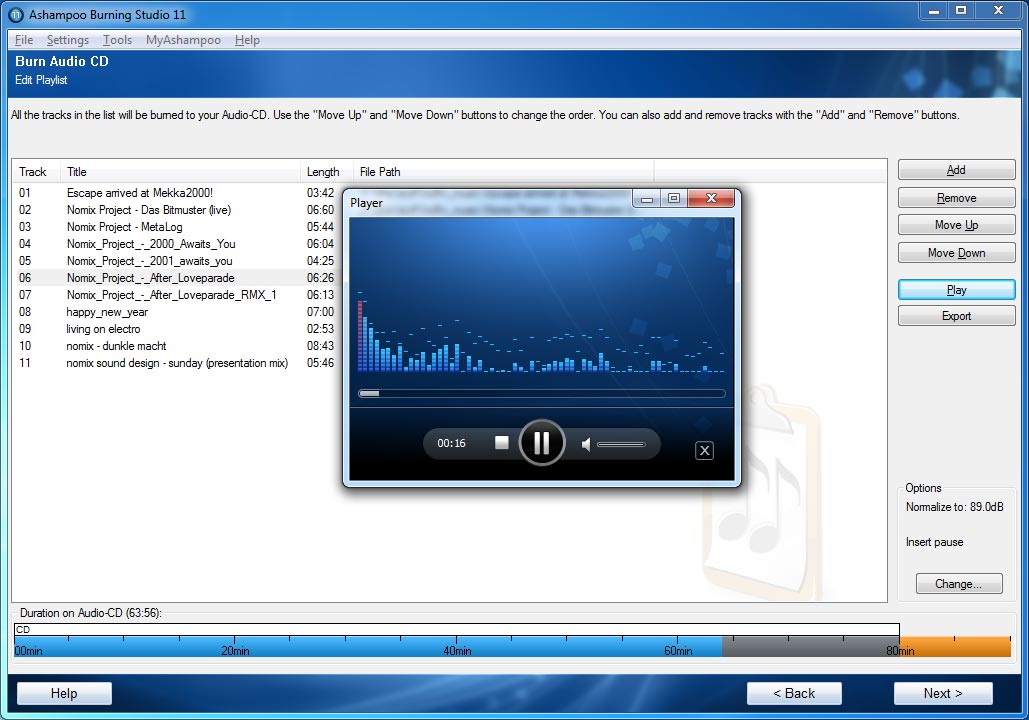Click the "08:43" length value
Viewport: 1029px width, 720px height.
[x=320, y=347]
